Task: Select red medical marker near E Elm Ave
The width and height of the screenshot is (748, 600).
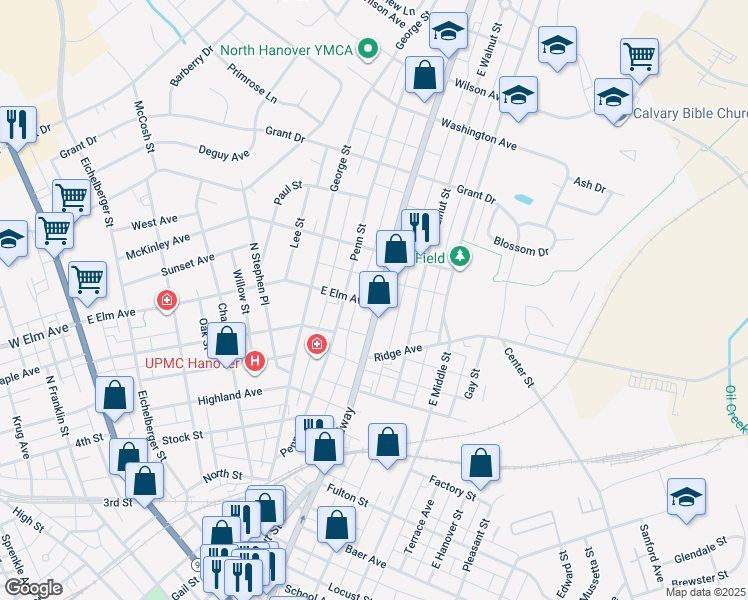Action: 166,300
